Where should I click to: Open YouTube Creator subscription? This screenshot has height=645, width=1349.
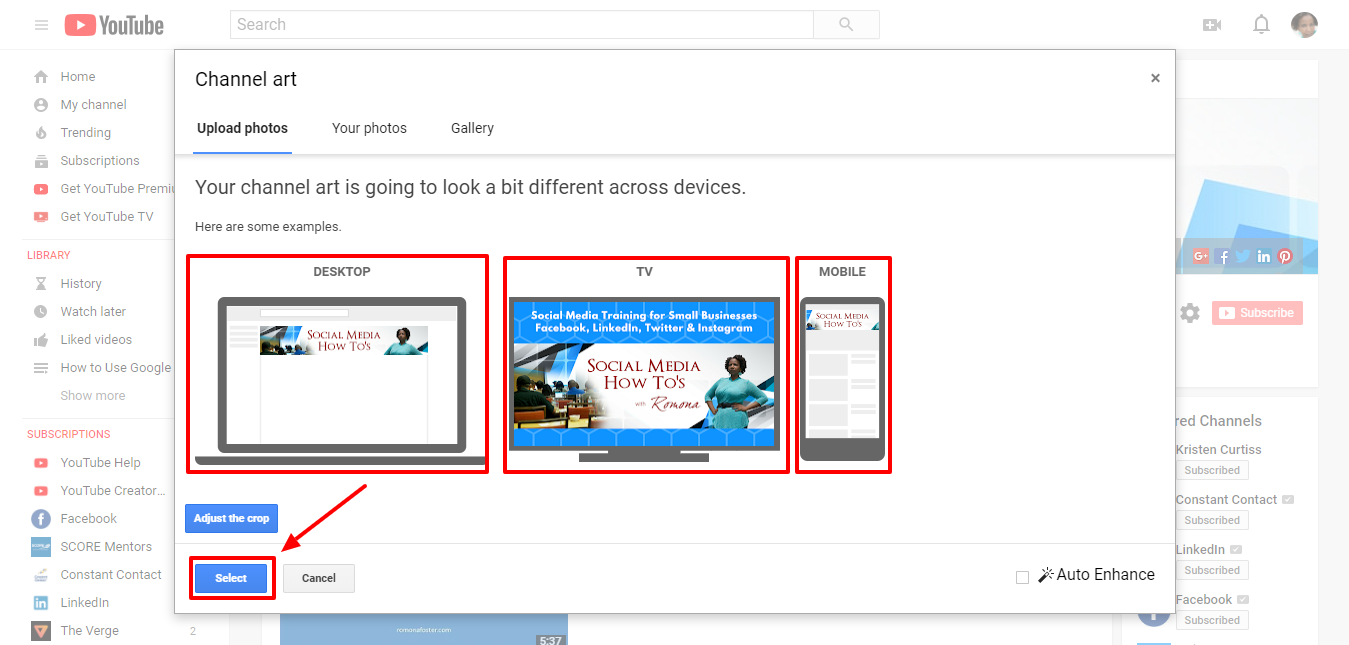pyautogui.click(x=113, y=491)
